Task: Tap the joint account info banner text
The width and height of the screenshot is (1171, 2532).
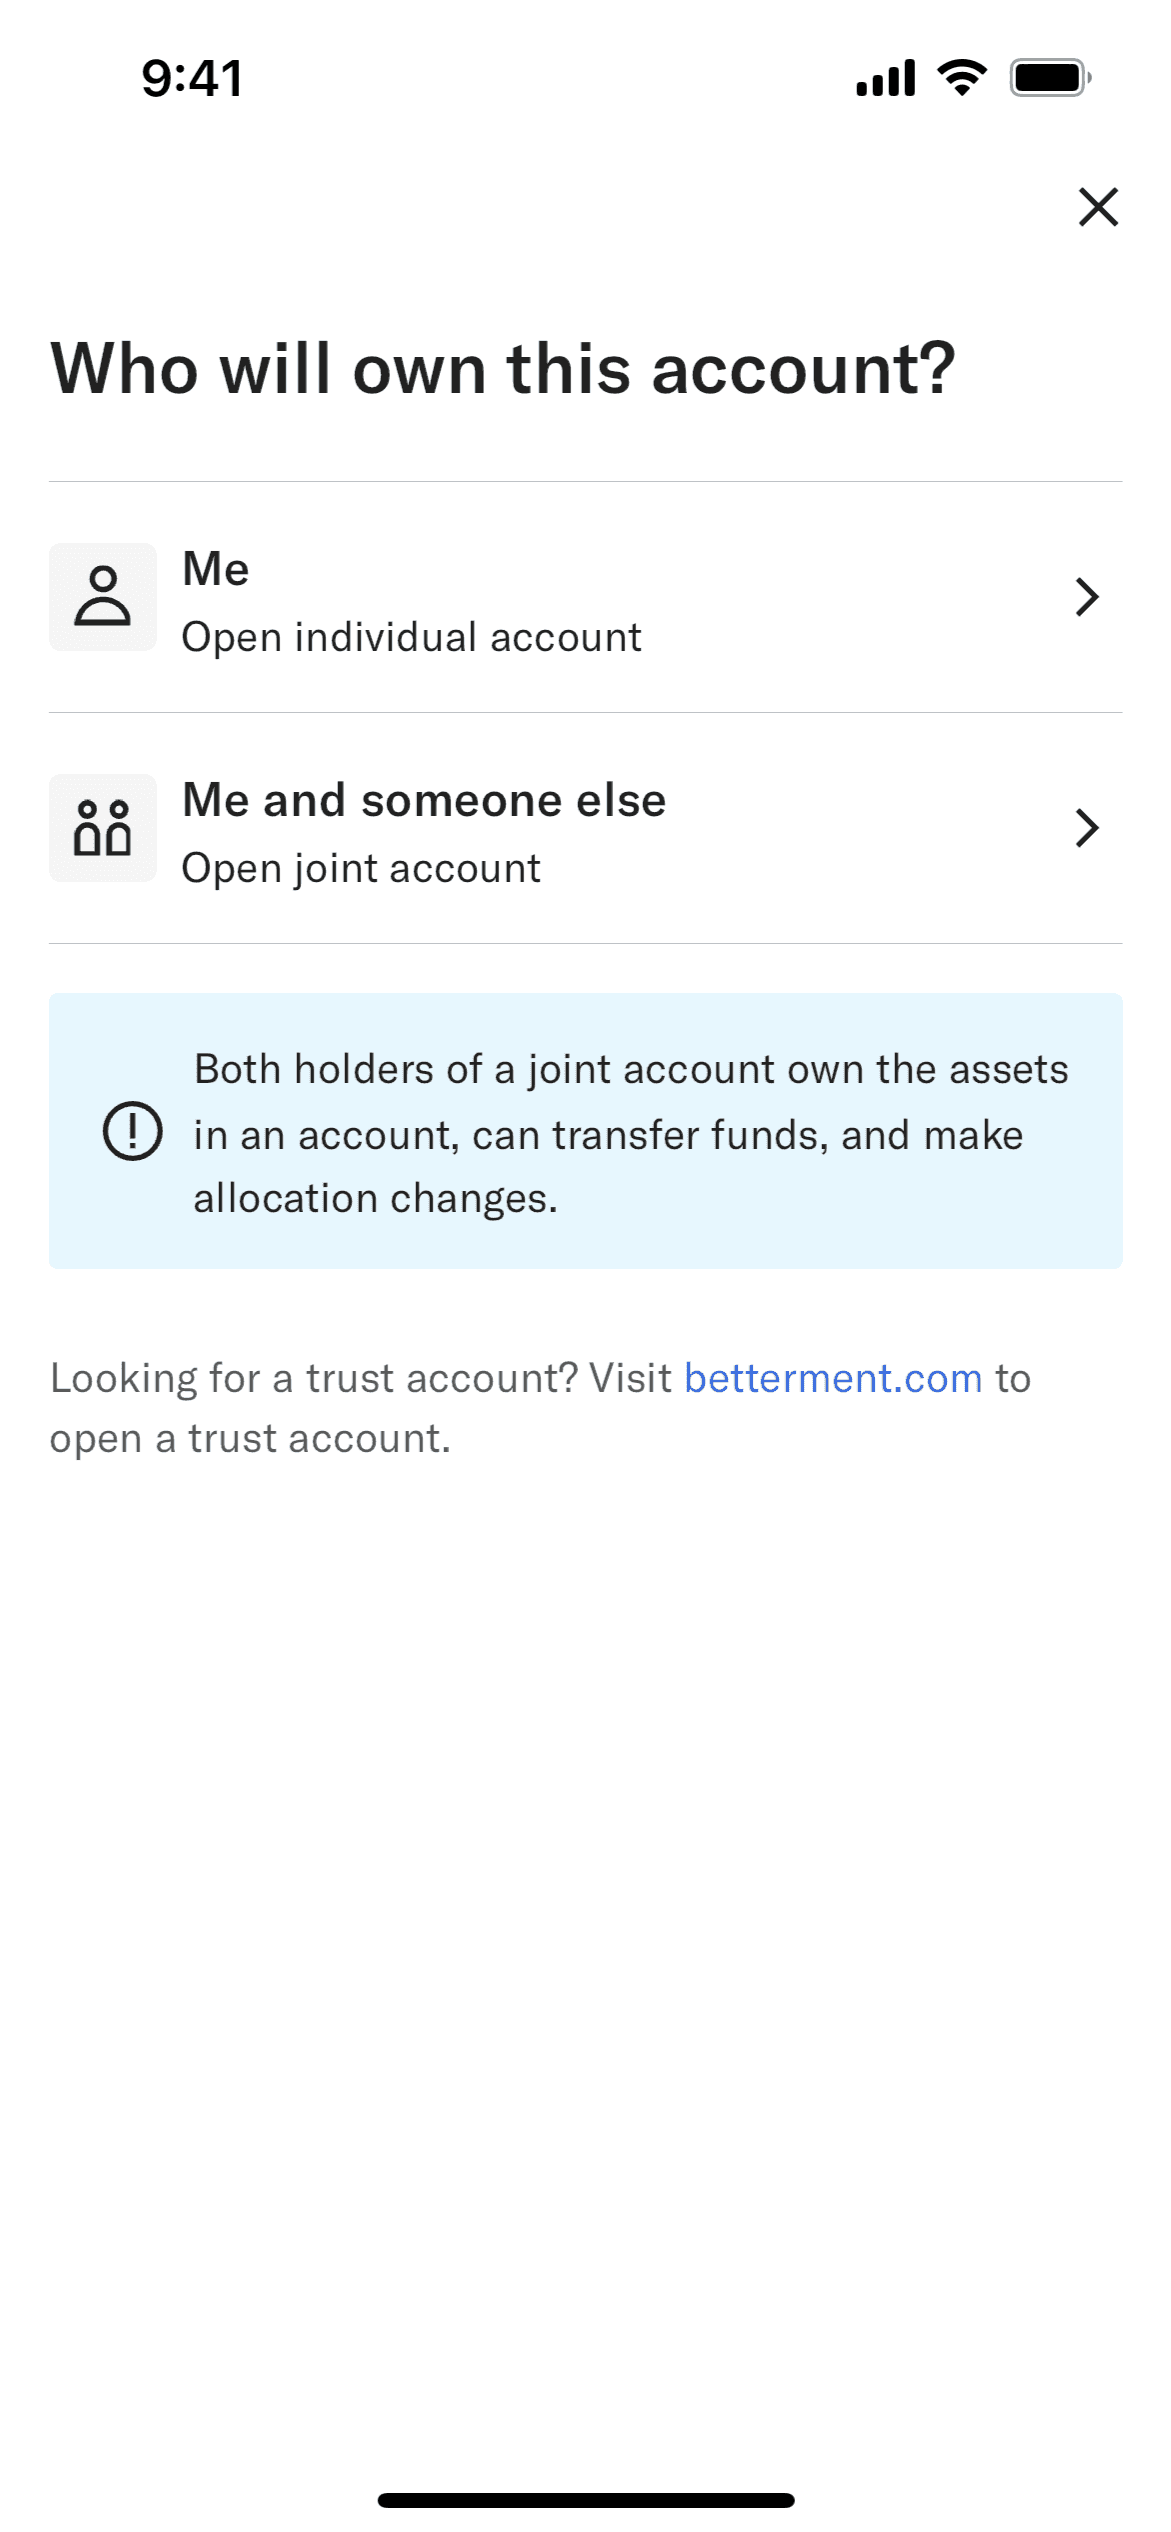Action: point(630,1133)
